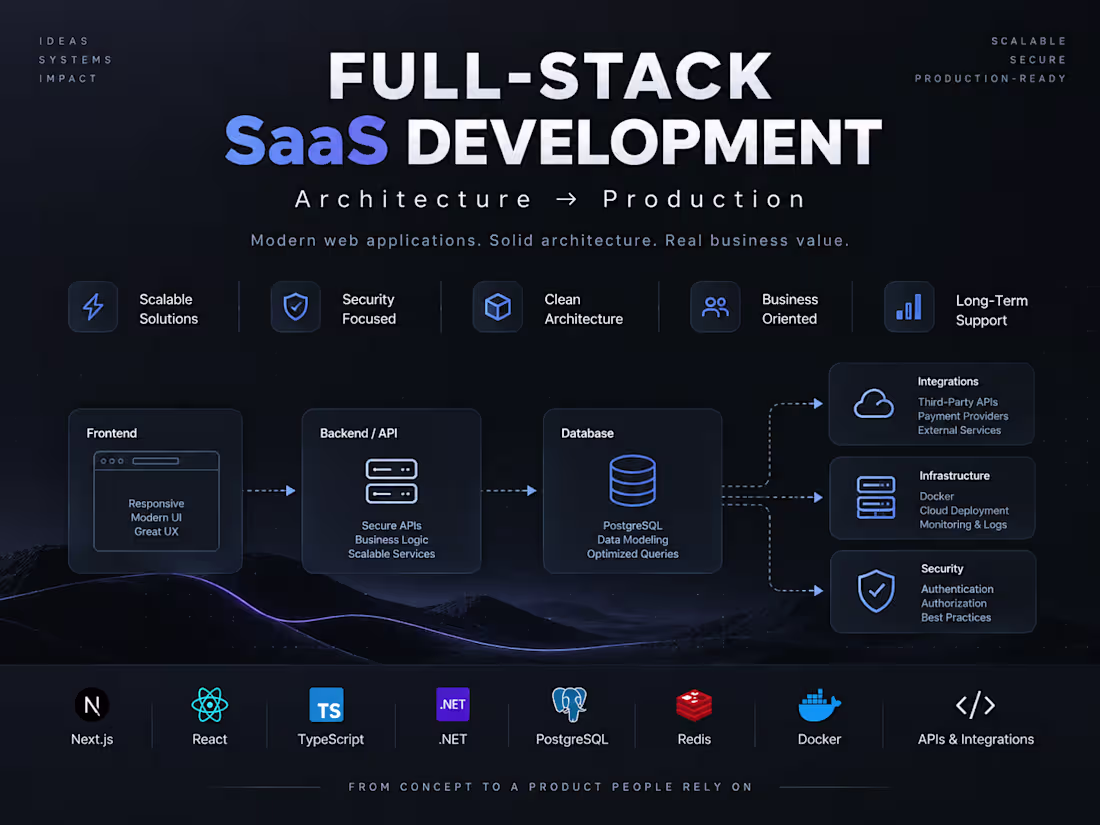Click the "Great UX" text

[156, 532]
